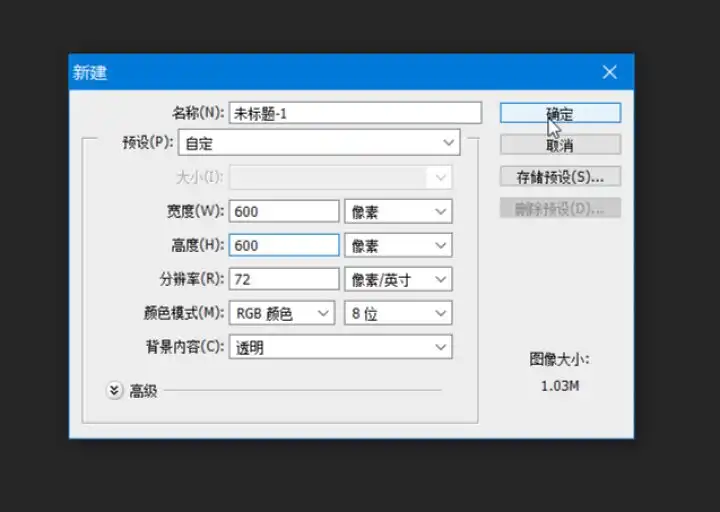The height and width of the screenshot is (512, 720).
Task: Click the 名称 field containing 未标题-1
Action: pos(355,113)
